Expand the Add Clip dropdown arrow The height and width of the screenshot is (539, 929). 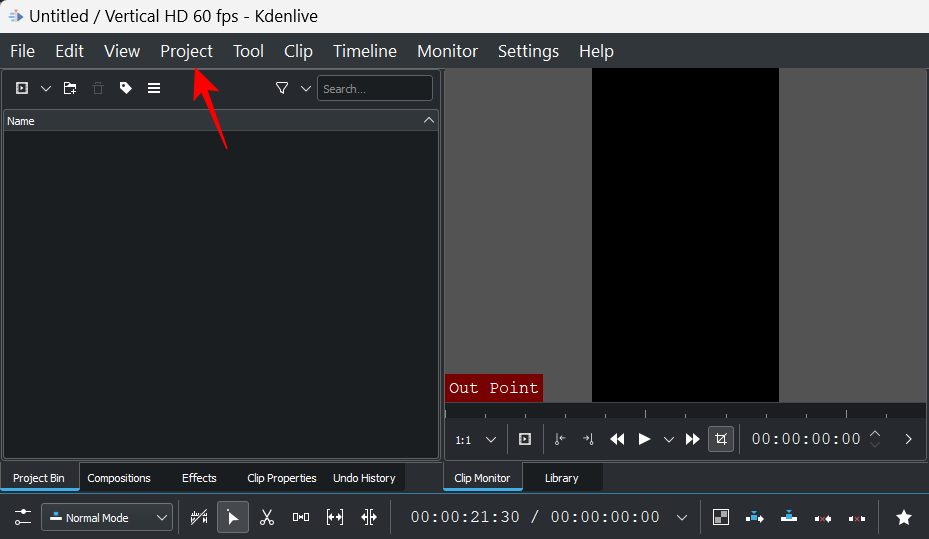[46, 89]
